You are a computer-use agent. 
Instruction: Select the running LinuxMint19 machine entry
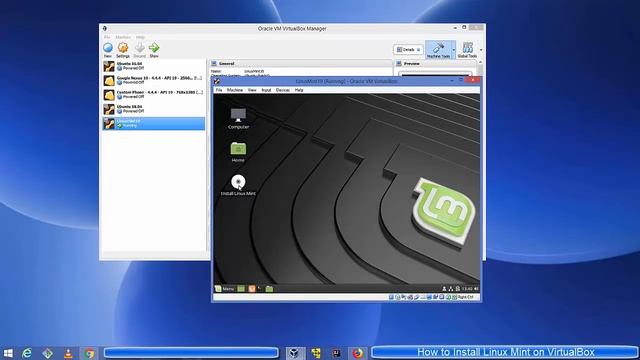pyautogui.click(x=154, y=123)
